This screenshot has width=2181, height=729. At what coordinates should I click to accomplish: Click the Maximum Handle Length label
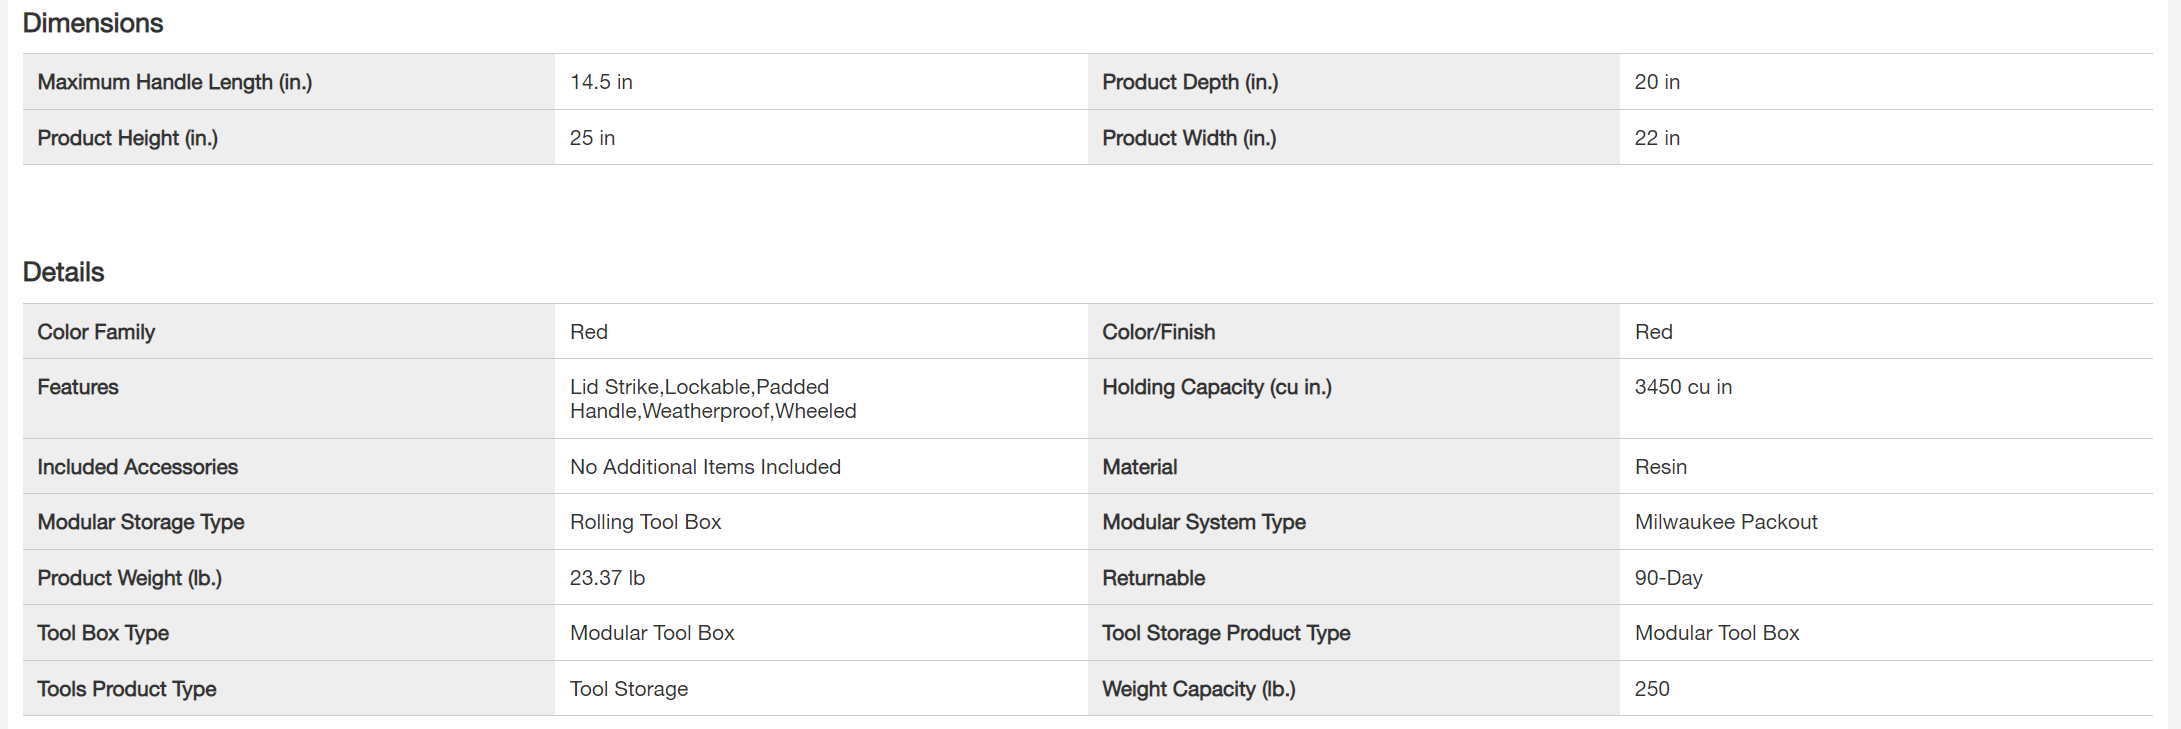[x=174, y=82]
